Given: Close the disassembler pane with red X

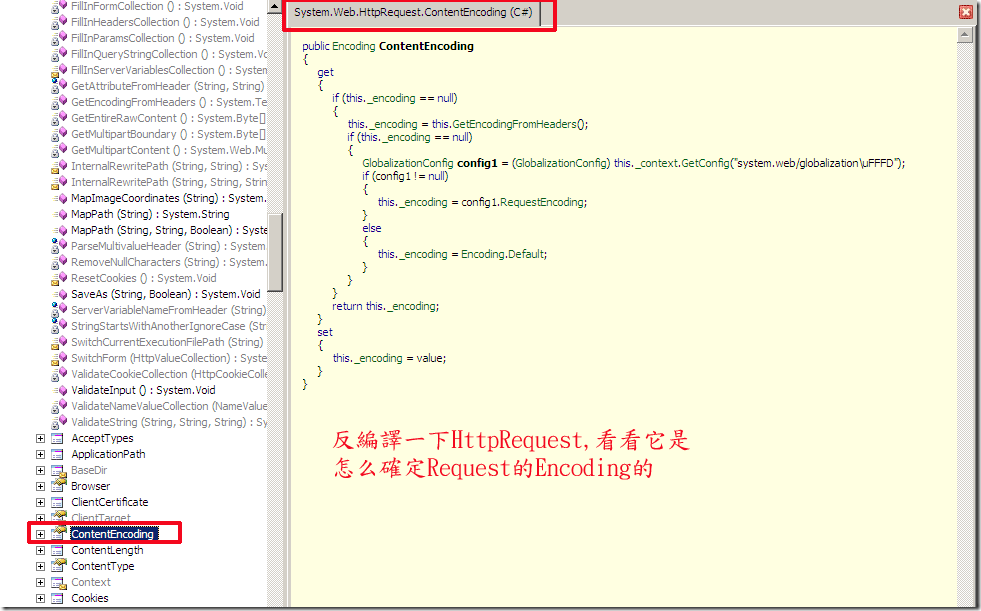Looking at the screenshot, I should tap(966, 12).
